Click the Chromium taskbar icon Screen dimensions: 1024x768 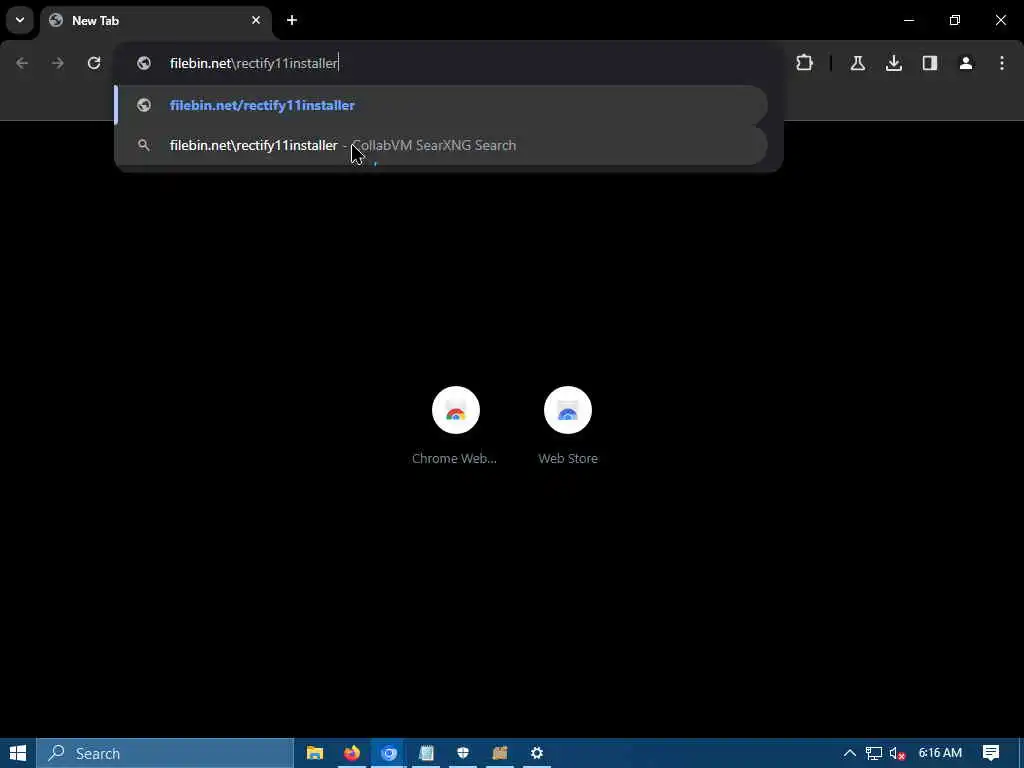(389, 753)
